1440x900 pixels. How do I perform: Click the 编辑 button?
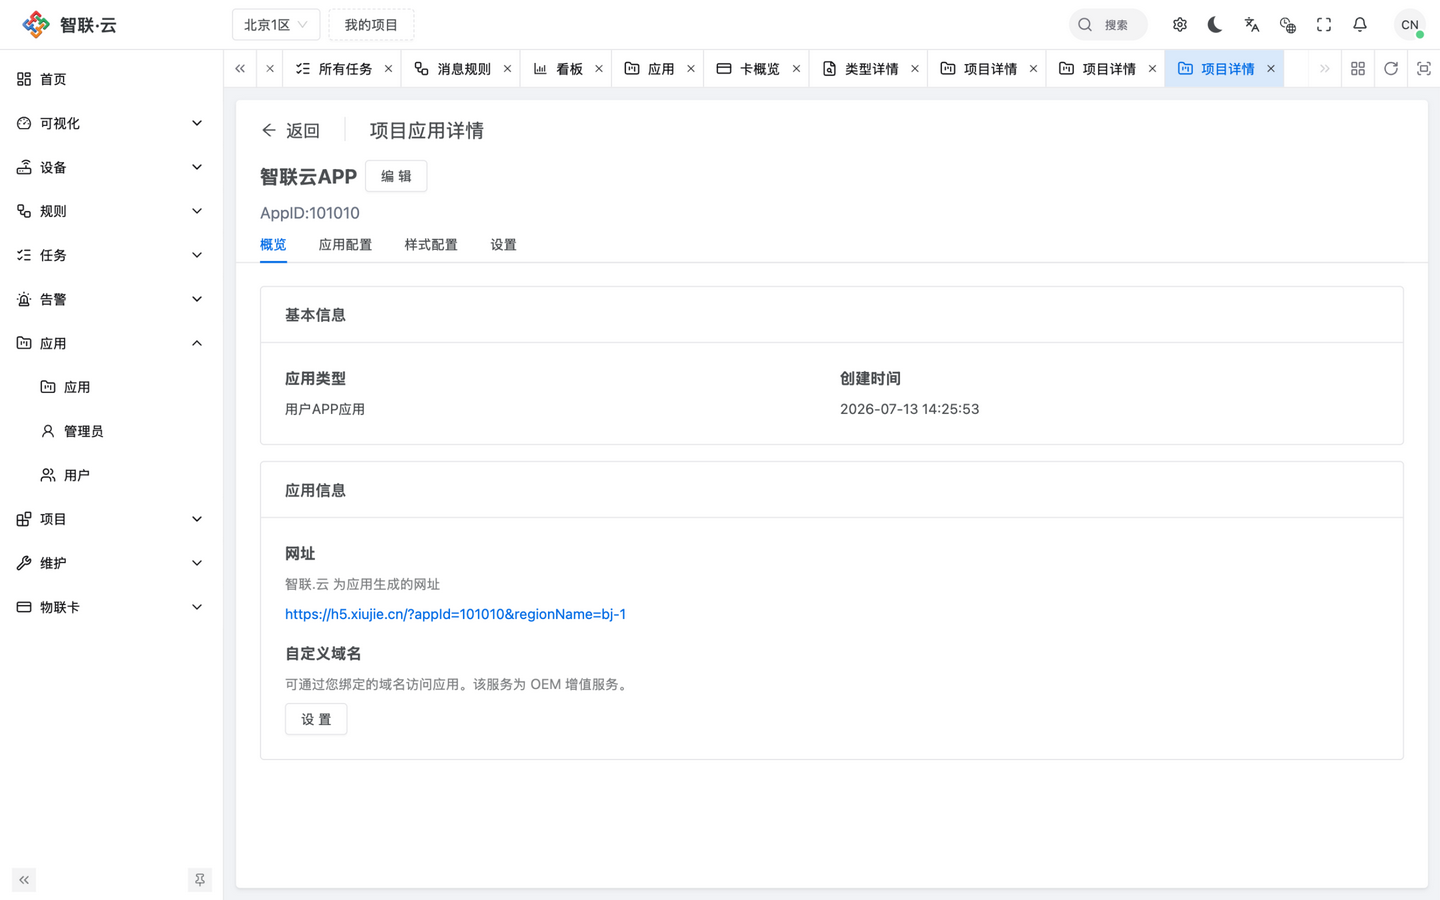point(396,176)
